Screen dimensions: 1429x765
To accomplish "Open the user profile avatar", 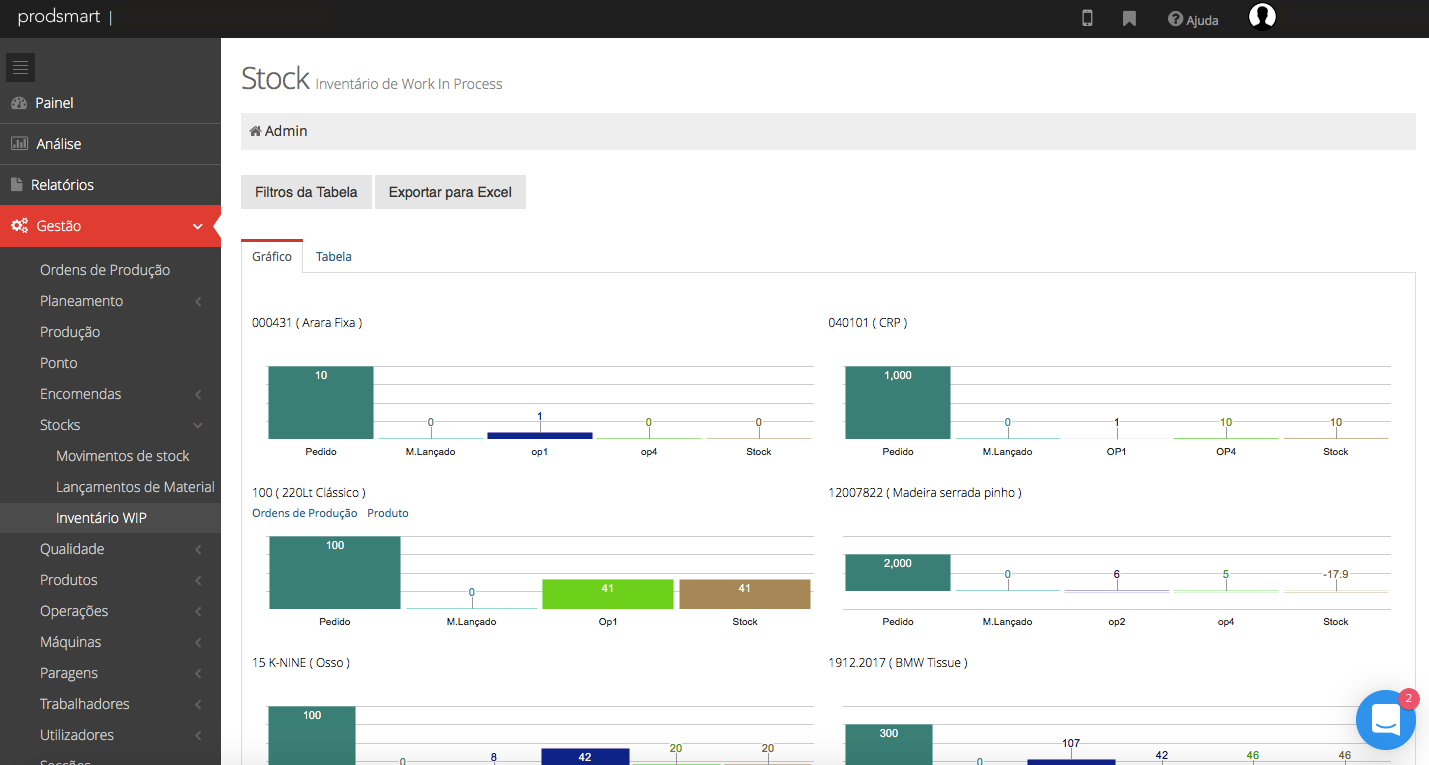I will pos(1263,17).
